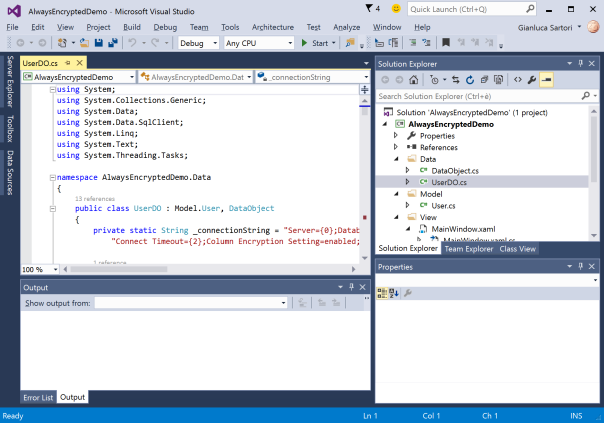Viewport: 604px width, 423px height.
Task: Collapse the Data folder in Solution Explorer
Action: pos(396,158)
